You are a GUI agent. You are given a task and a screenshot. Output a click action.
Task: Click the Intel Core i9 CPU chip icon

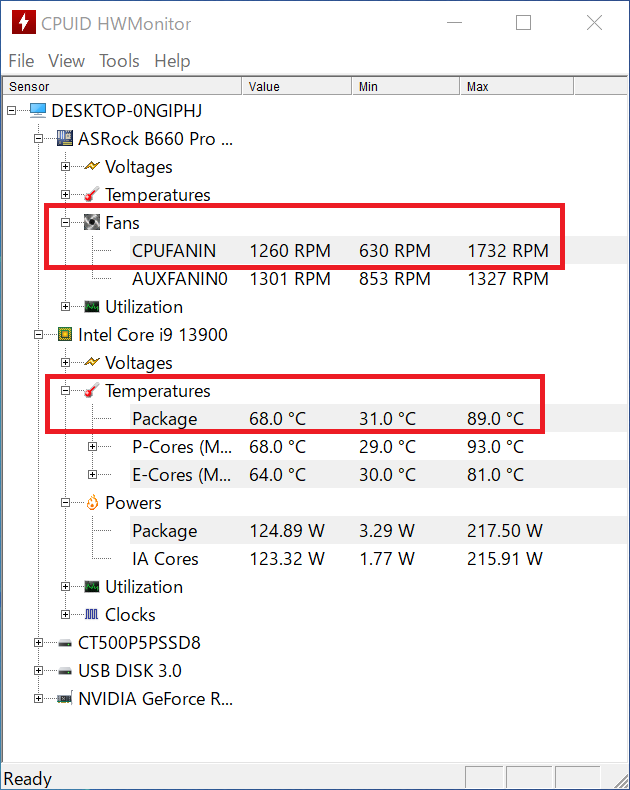(x=65, y=334)
